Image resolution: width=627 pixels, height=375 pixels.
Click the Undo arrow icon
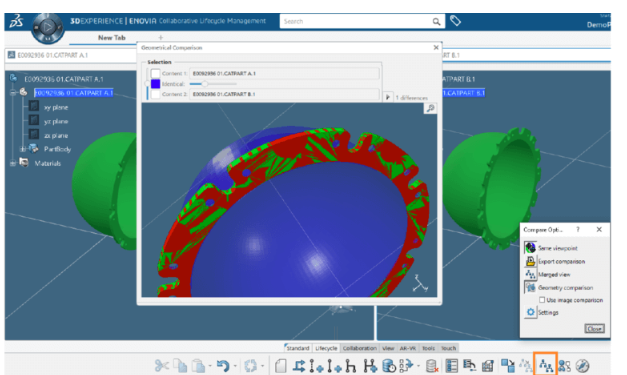(223, 365)
